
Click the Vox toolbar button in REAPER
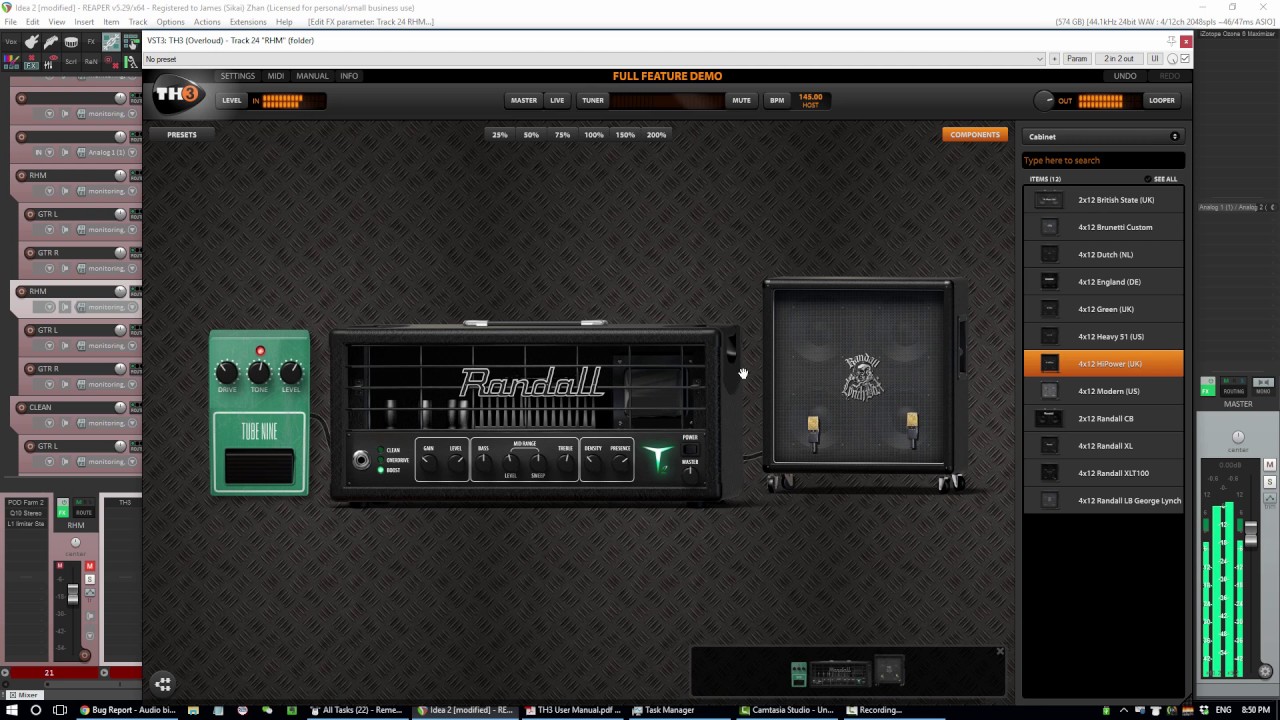(11, 42)
